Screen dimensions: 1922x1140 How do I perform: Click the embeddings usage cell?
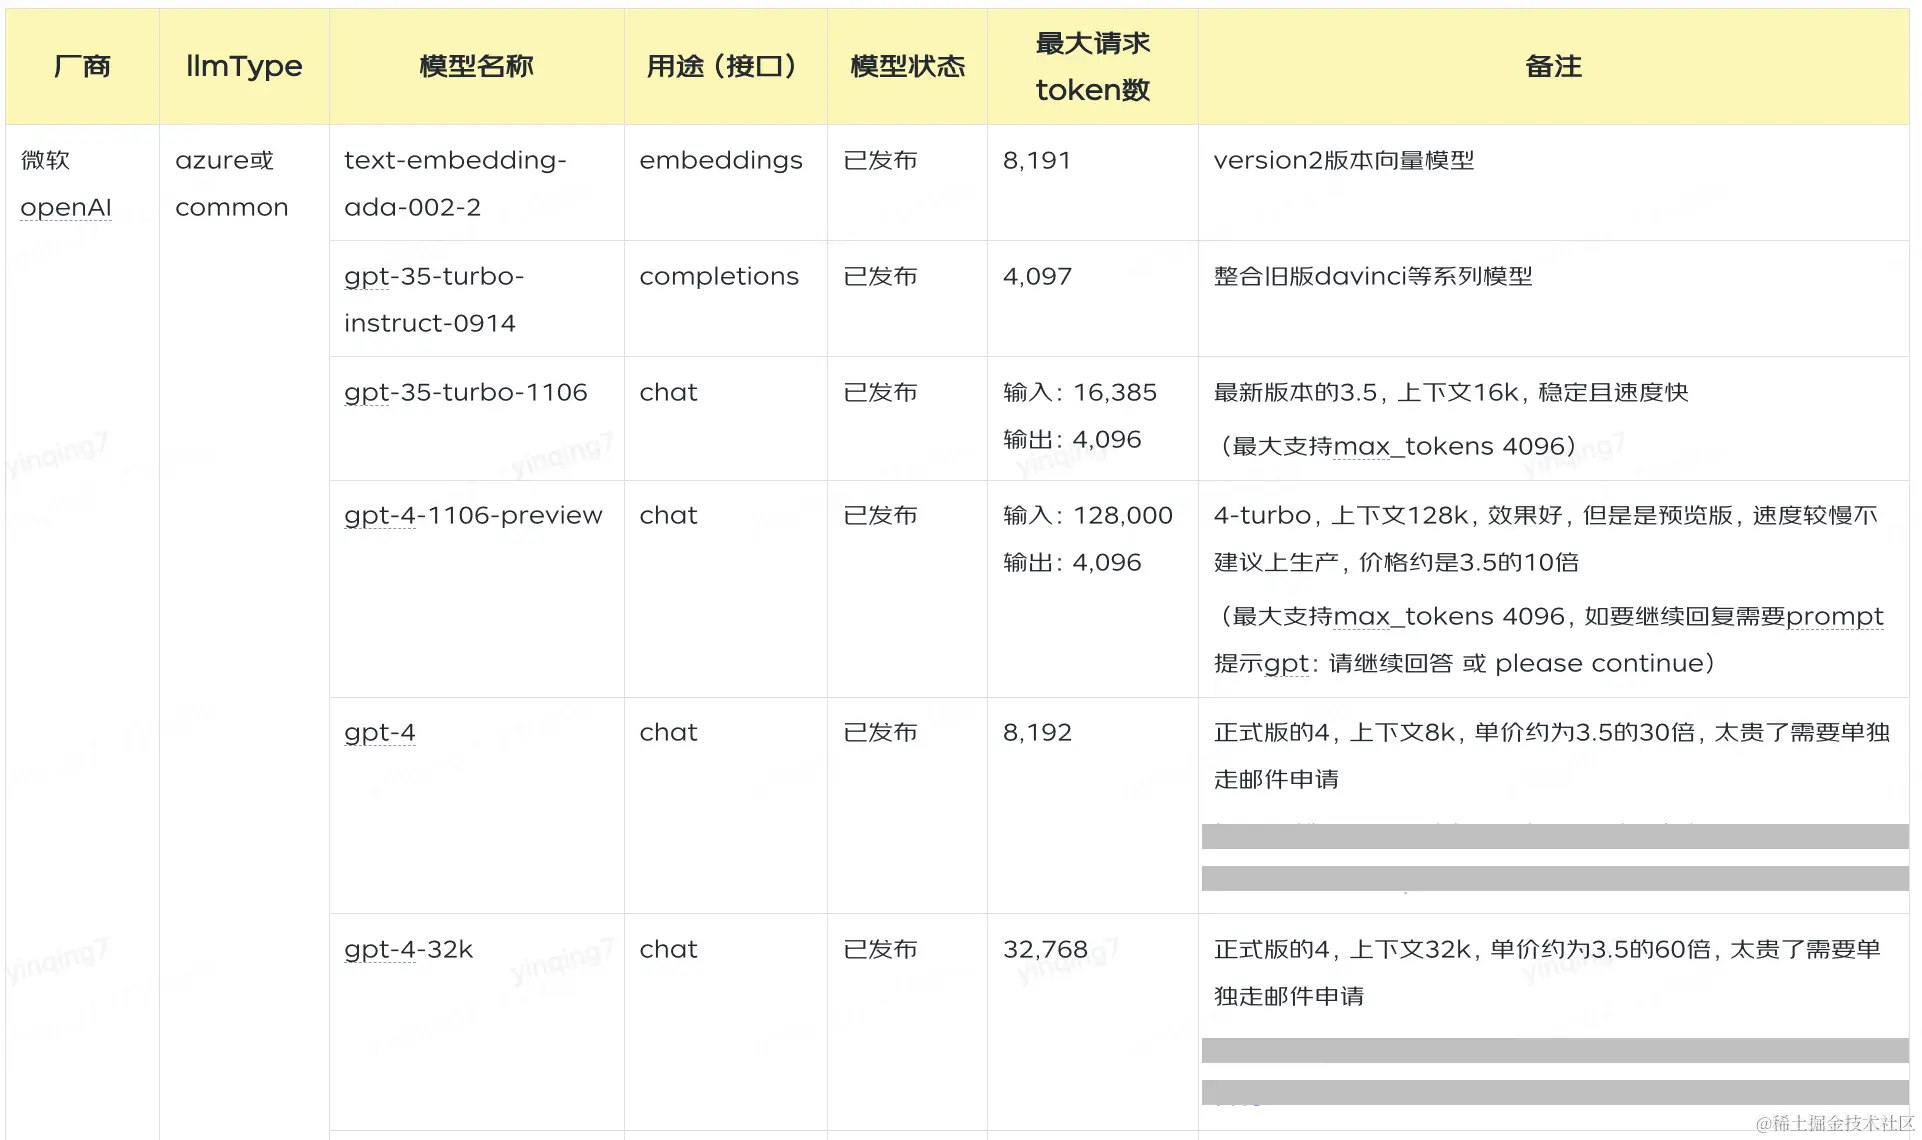point(720,160)
